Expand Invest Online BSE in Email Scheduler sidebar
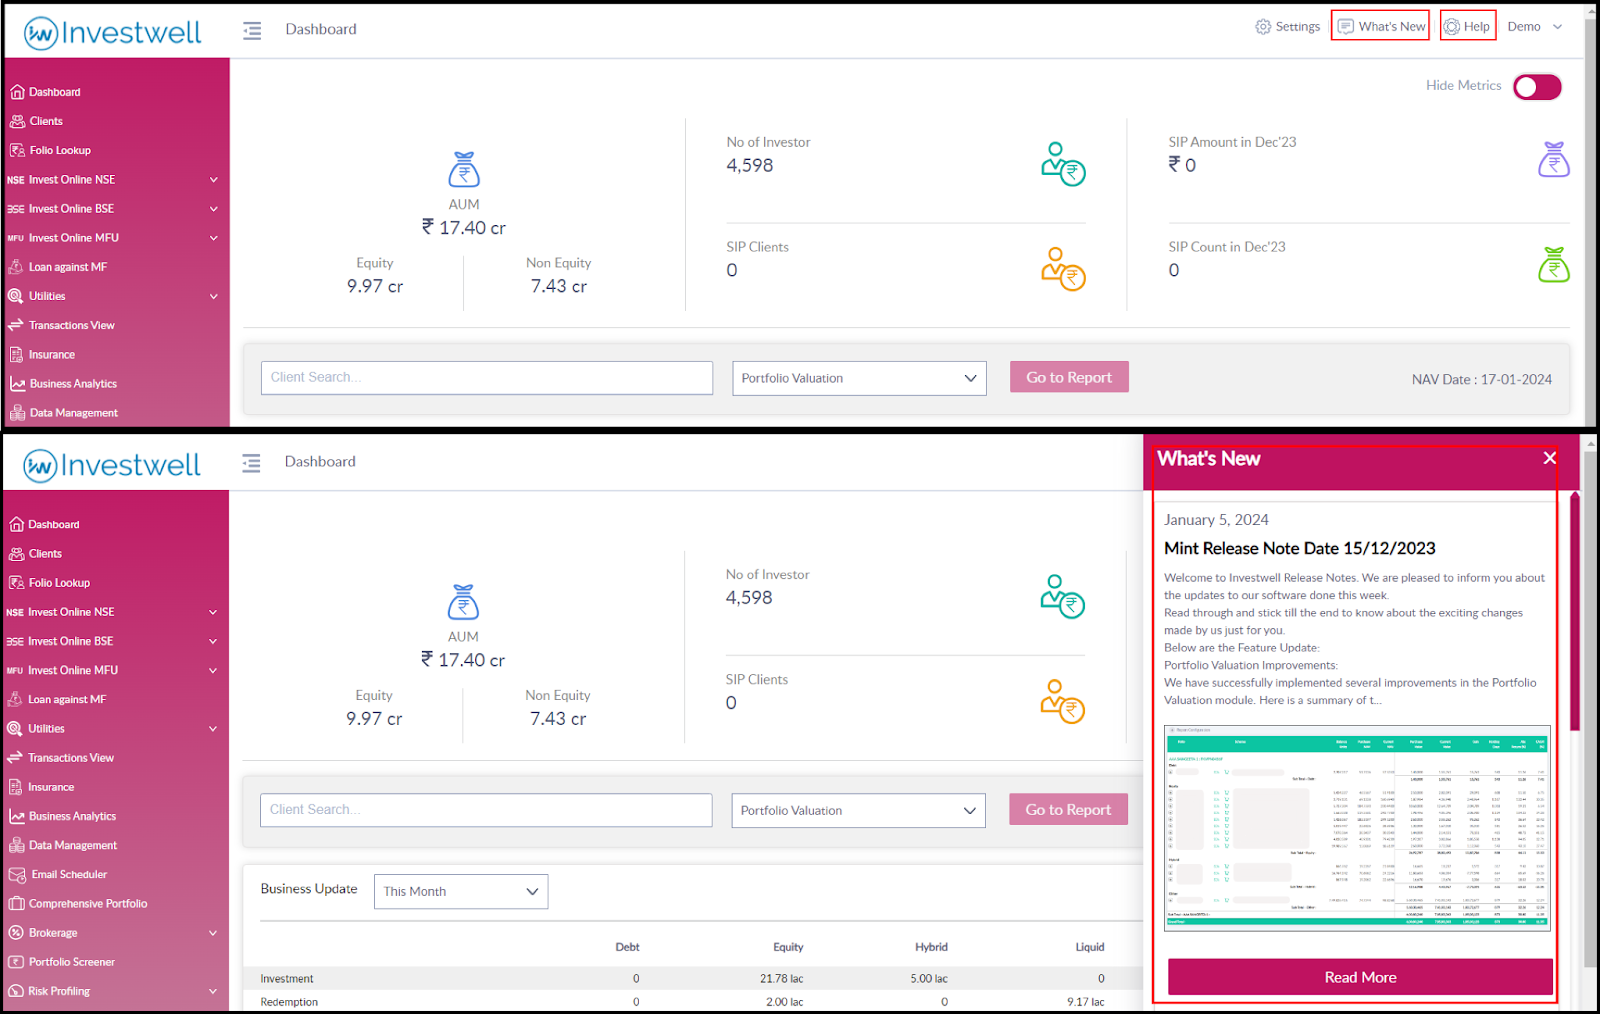 pos(113,641)
